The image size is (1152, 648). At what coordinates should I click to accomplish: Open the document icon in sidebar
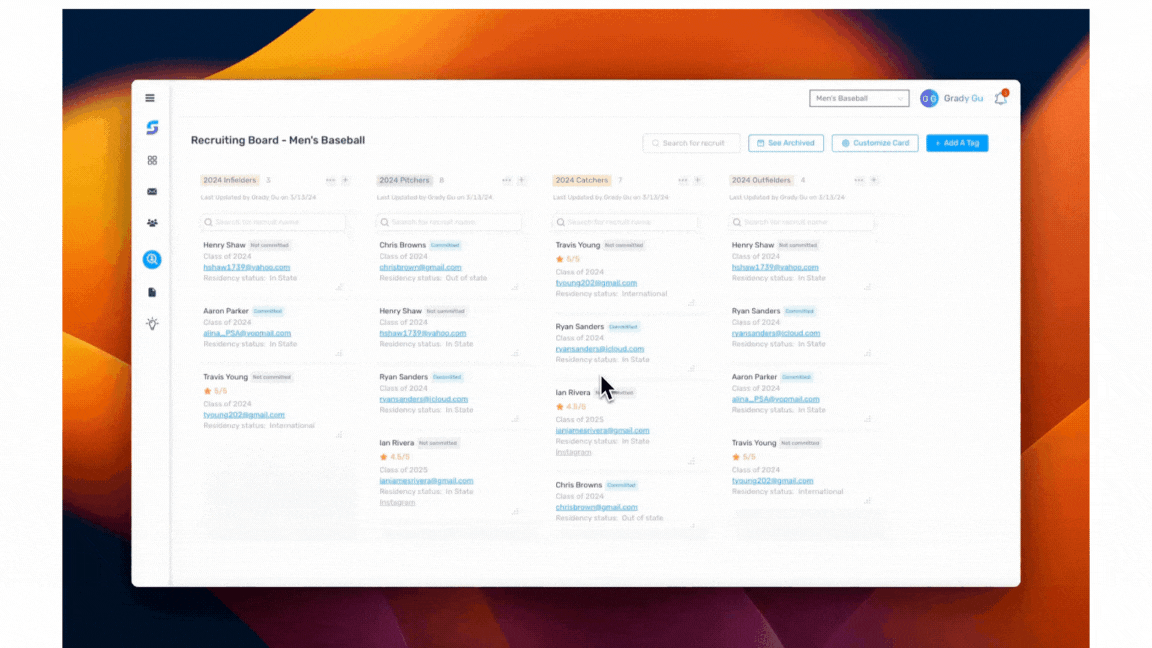point(152,292)
